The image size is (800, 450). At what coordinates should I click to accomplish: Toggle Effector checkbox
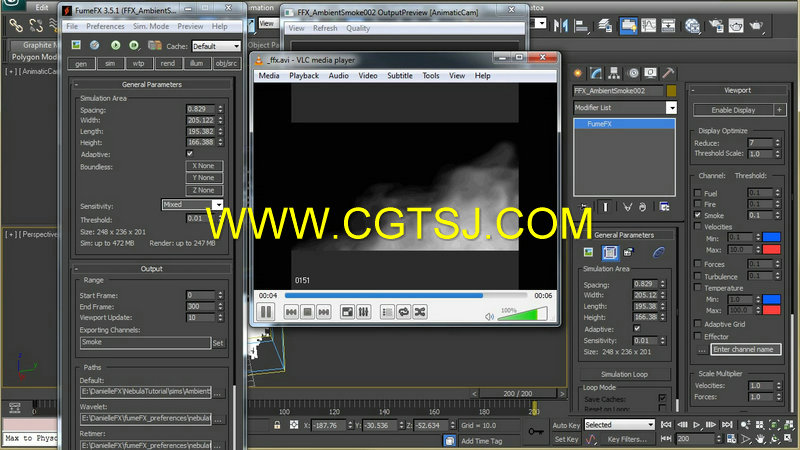click(697, 336)
